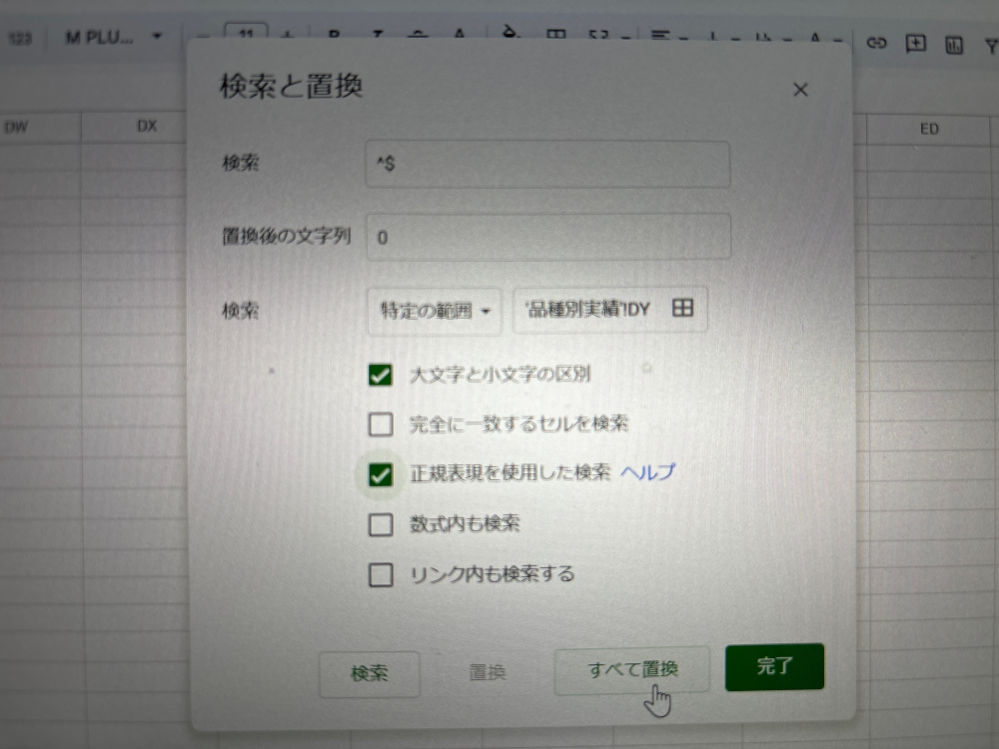999x749 pixels.
Task: Open the 特定の範囲 search scope dropdown
Action: (x=434, y=310)
